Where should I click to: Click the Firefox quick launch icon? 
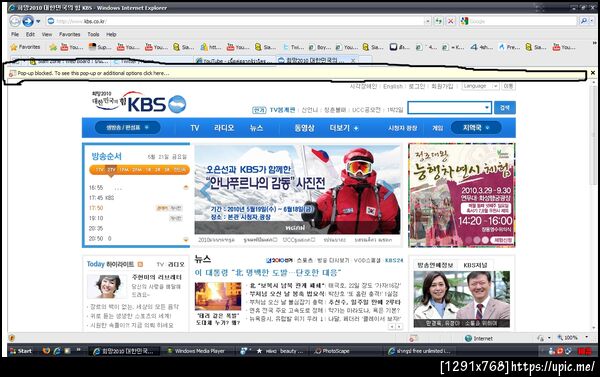coord(46,351)
